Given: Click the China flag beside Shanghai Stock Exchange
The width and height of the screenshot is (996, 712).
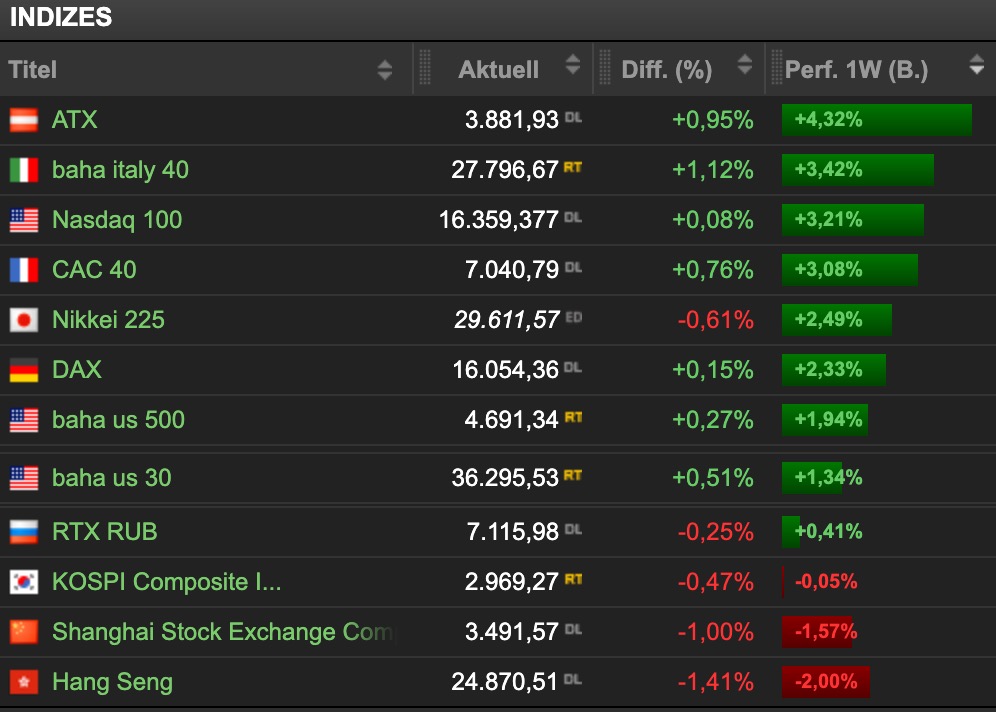Looking at the screenshot, I should tap(24, 632).
